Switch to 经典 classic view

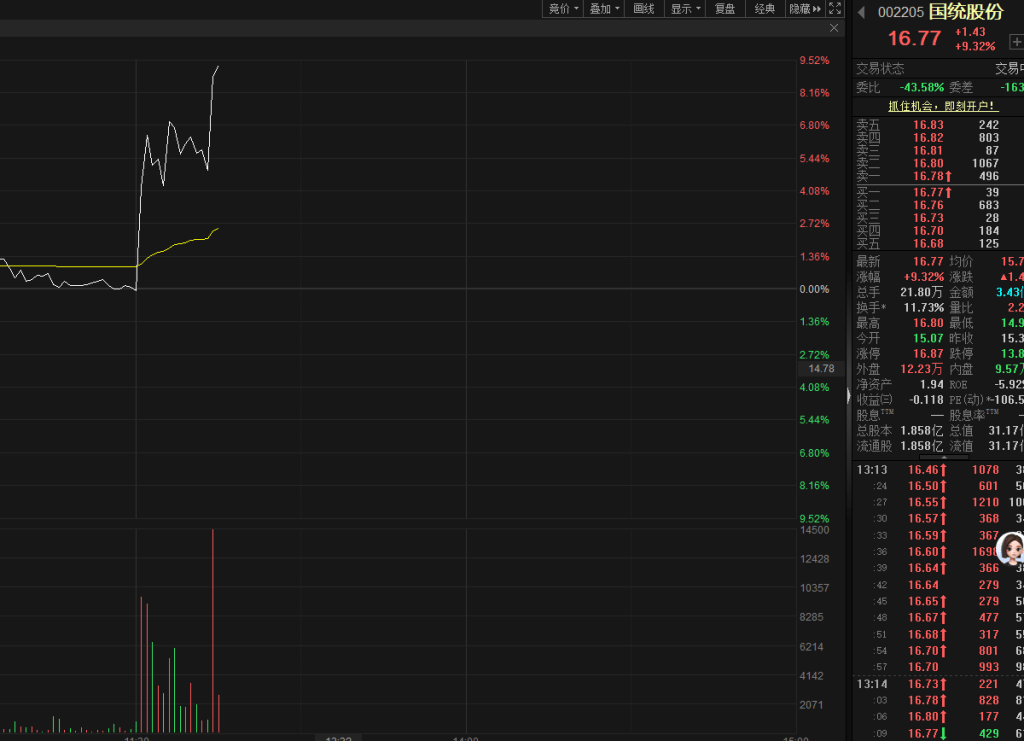(x=765, y=9)
